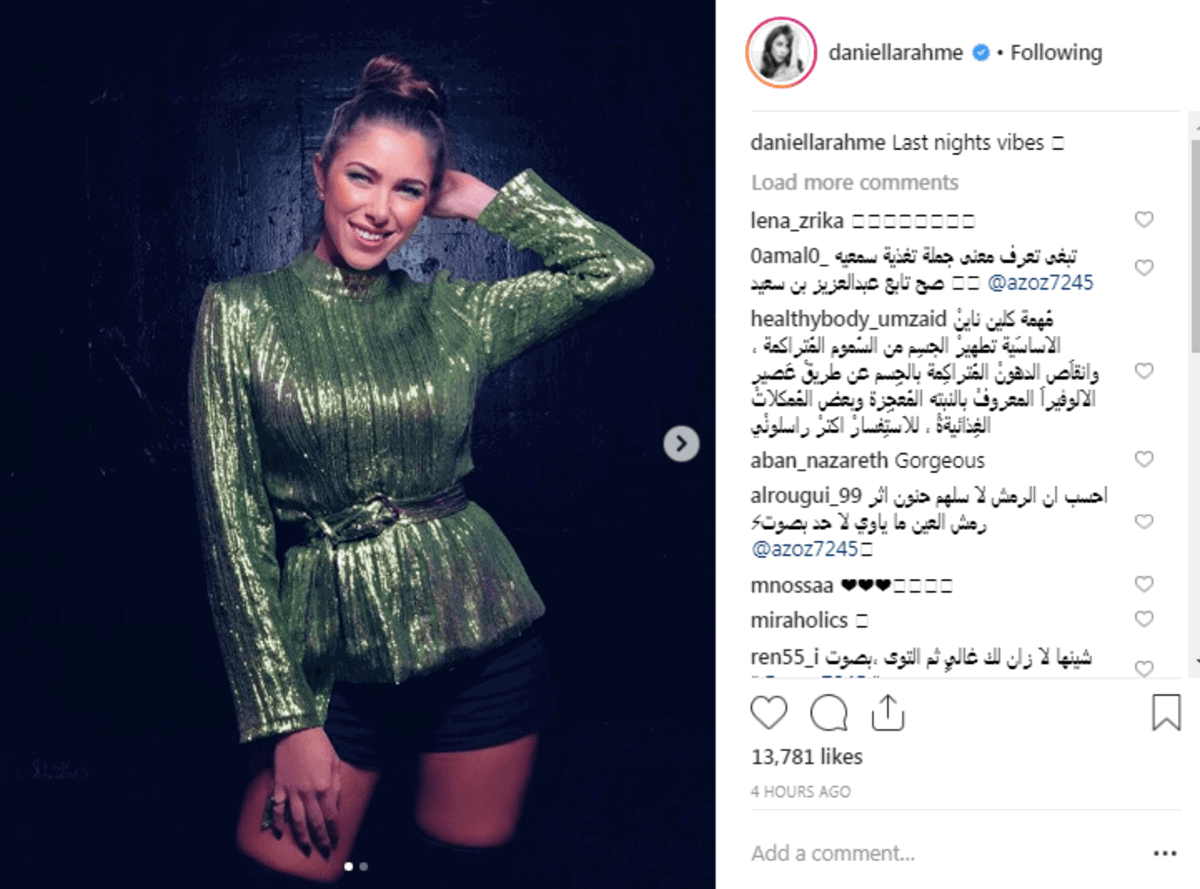Open @azoz7245 mention in 0amal0_ comment
The image size is (1200, 889).
1040,283
